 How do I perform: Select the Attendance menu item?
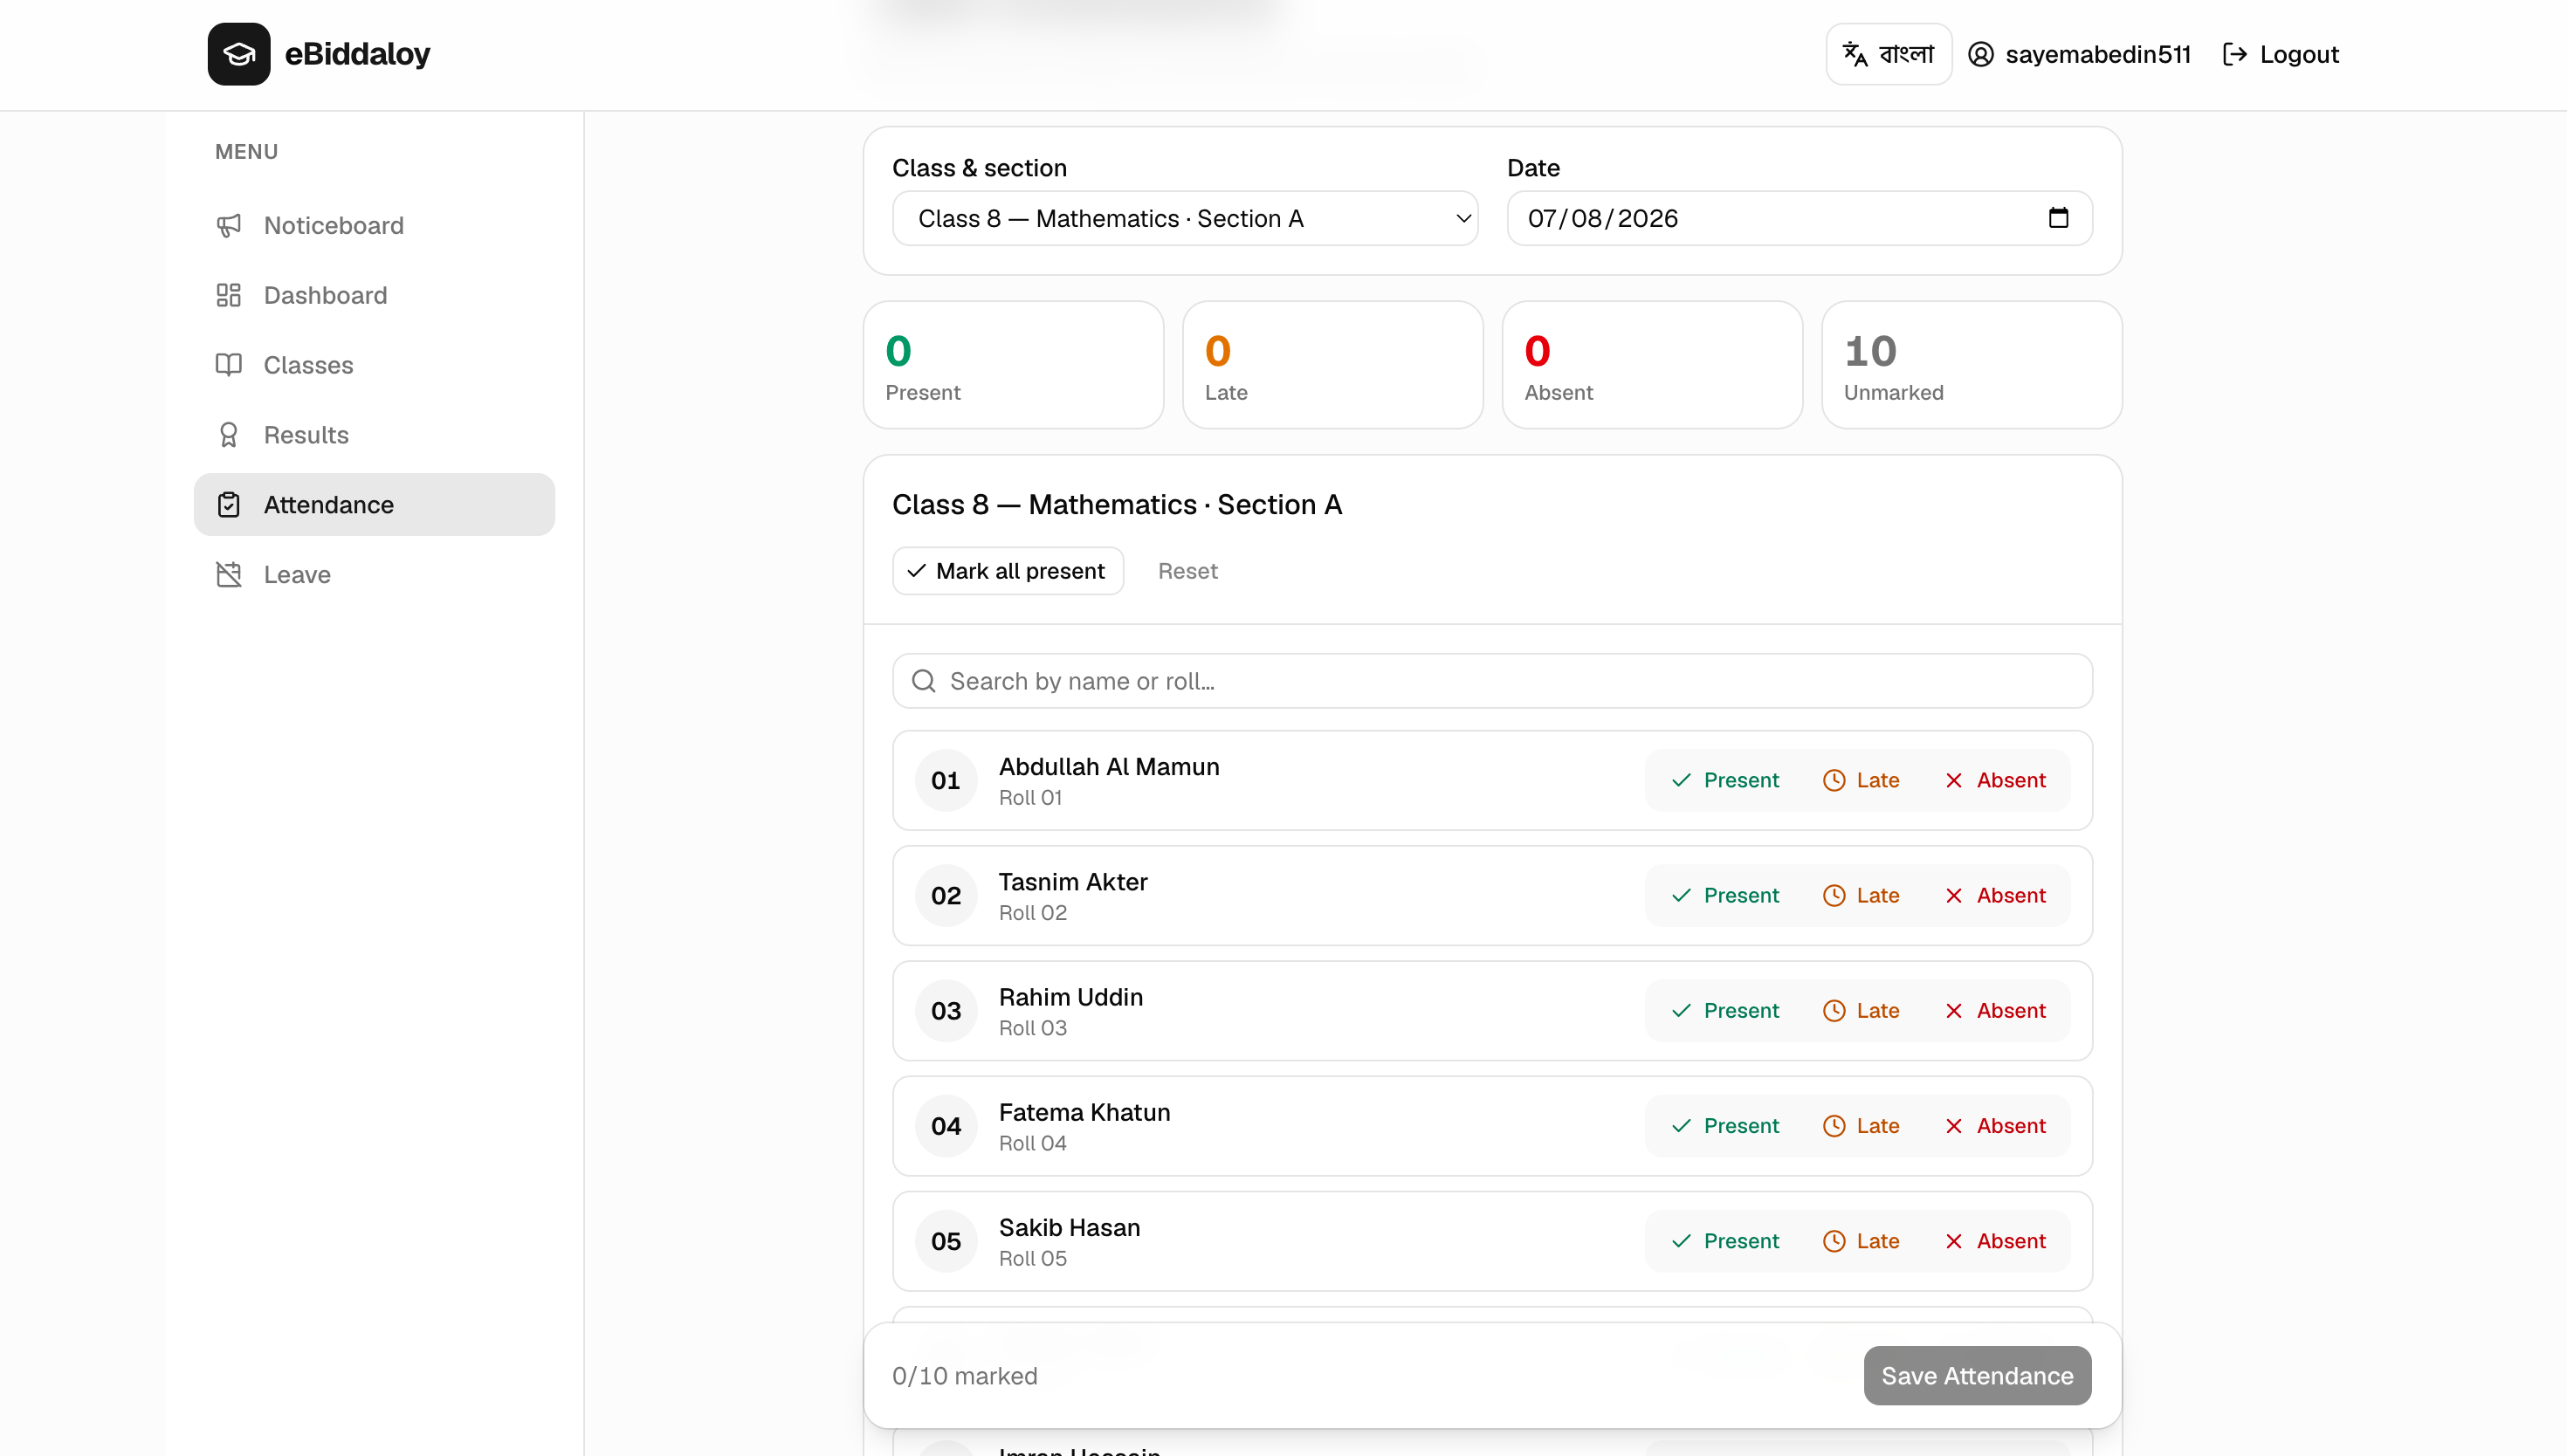374,505
